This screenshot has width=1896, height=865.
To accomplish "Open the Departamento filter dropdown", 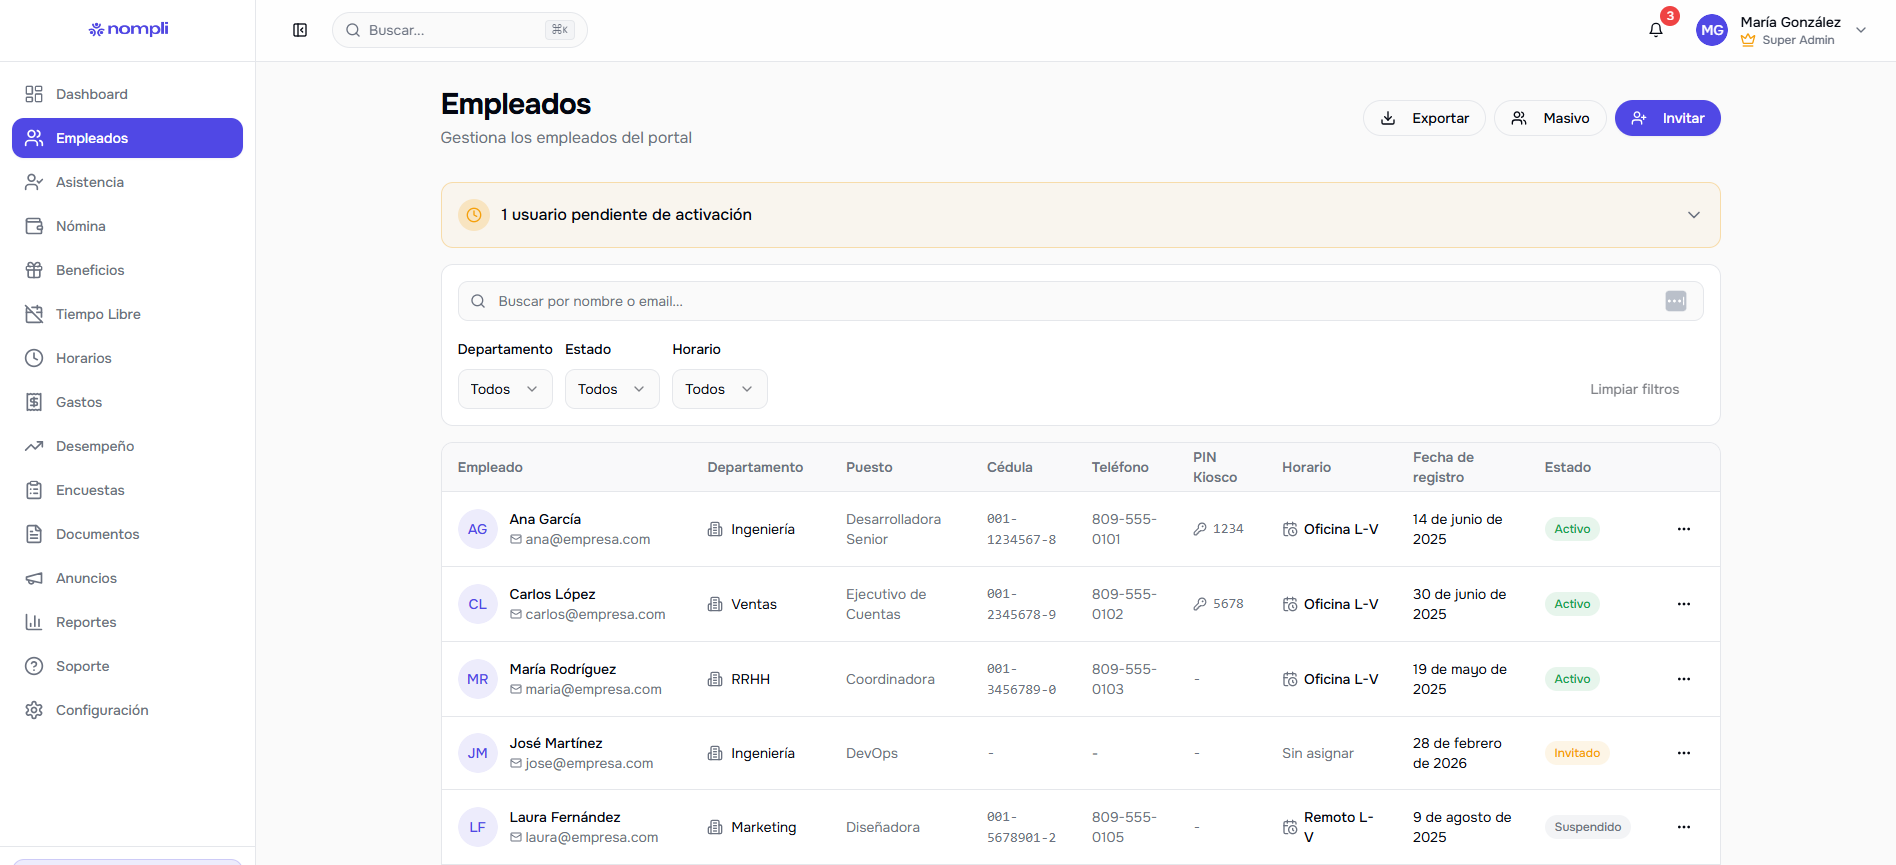I will coord(505,389).
